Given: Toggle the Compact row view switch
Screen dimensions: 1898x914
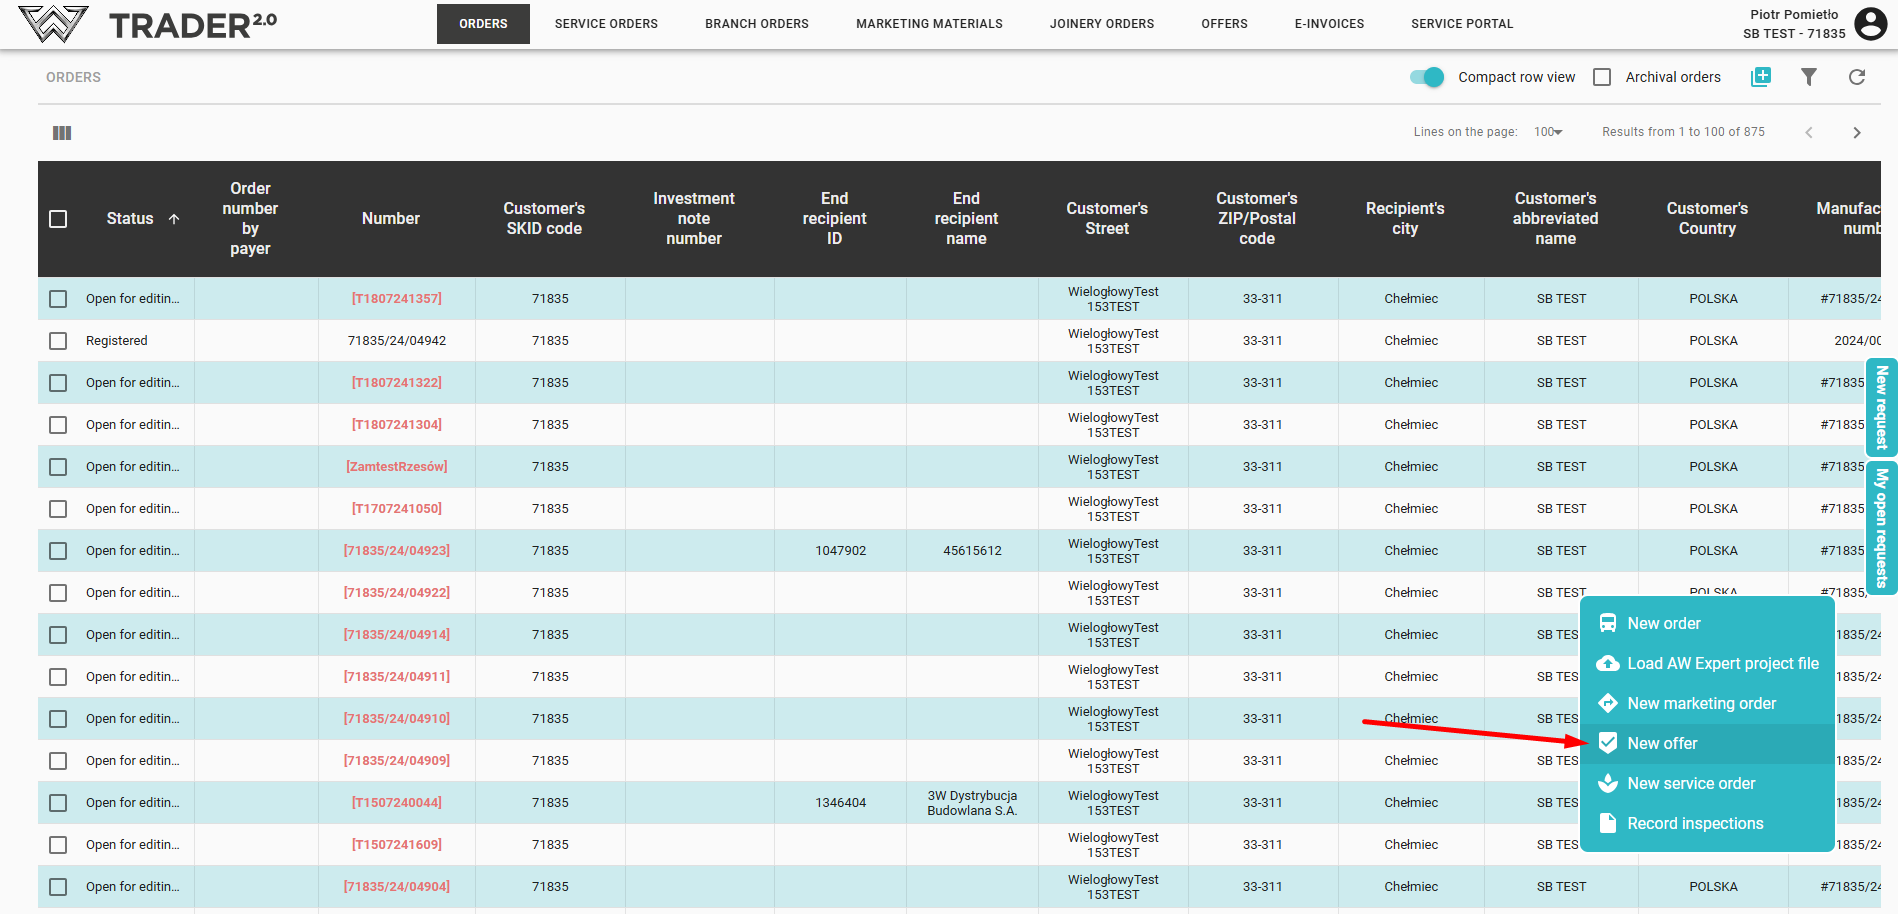Looking at the screenshot, I should (x=1427, y=77).
